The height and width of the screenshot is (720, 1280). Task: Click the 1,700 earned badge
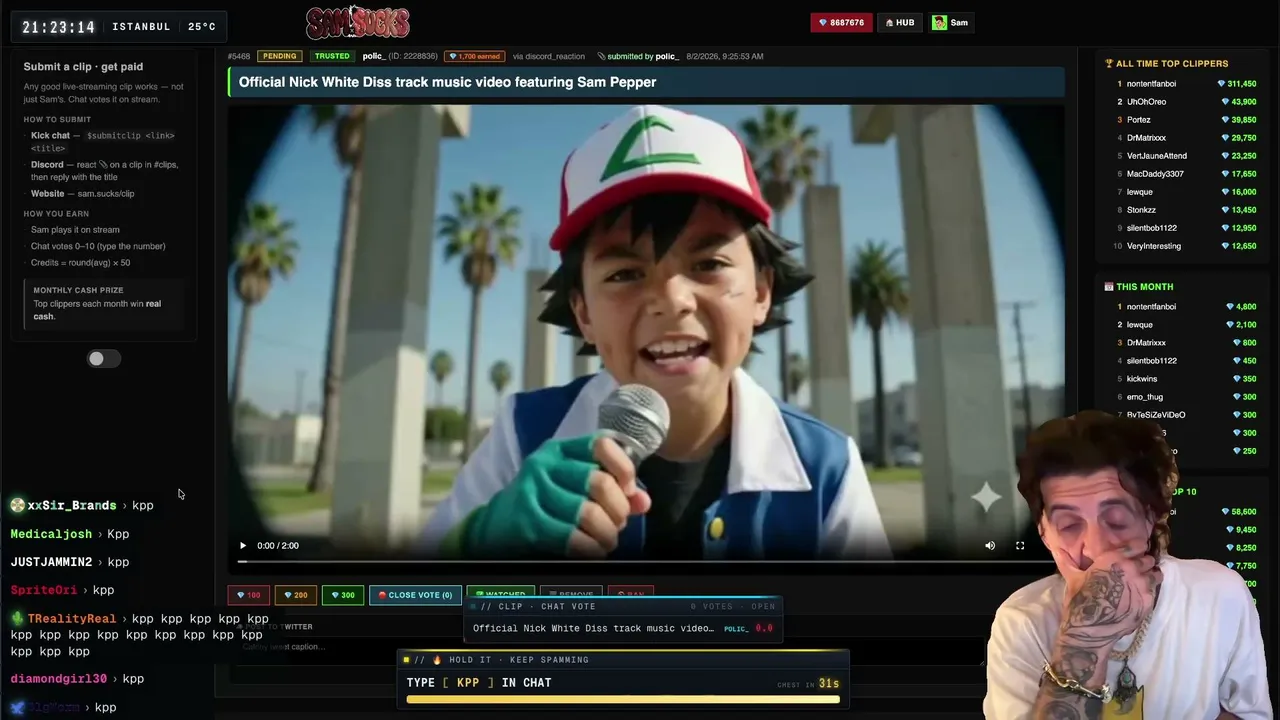click(474, 56)
